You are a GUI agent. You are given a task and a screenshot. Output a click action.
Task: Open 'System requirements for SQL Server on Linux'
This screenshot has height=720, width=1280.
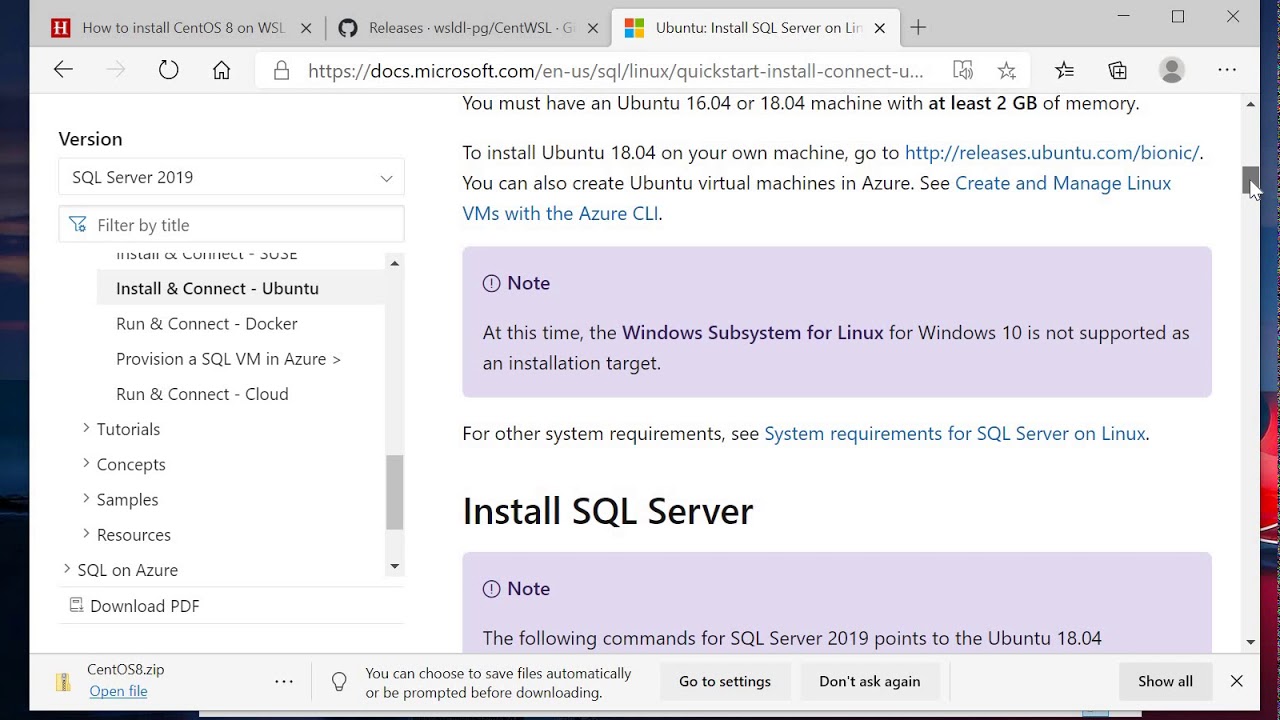955,434
